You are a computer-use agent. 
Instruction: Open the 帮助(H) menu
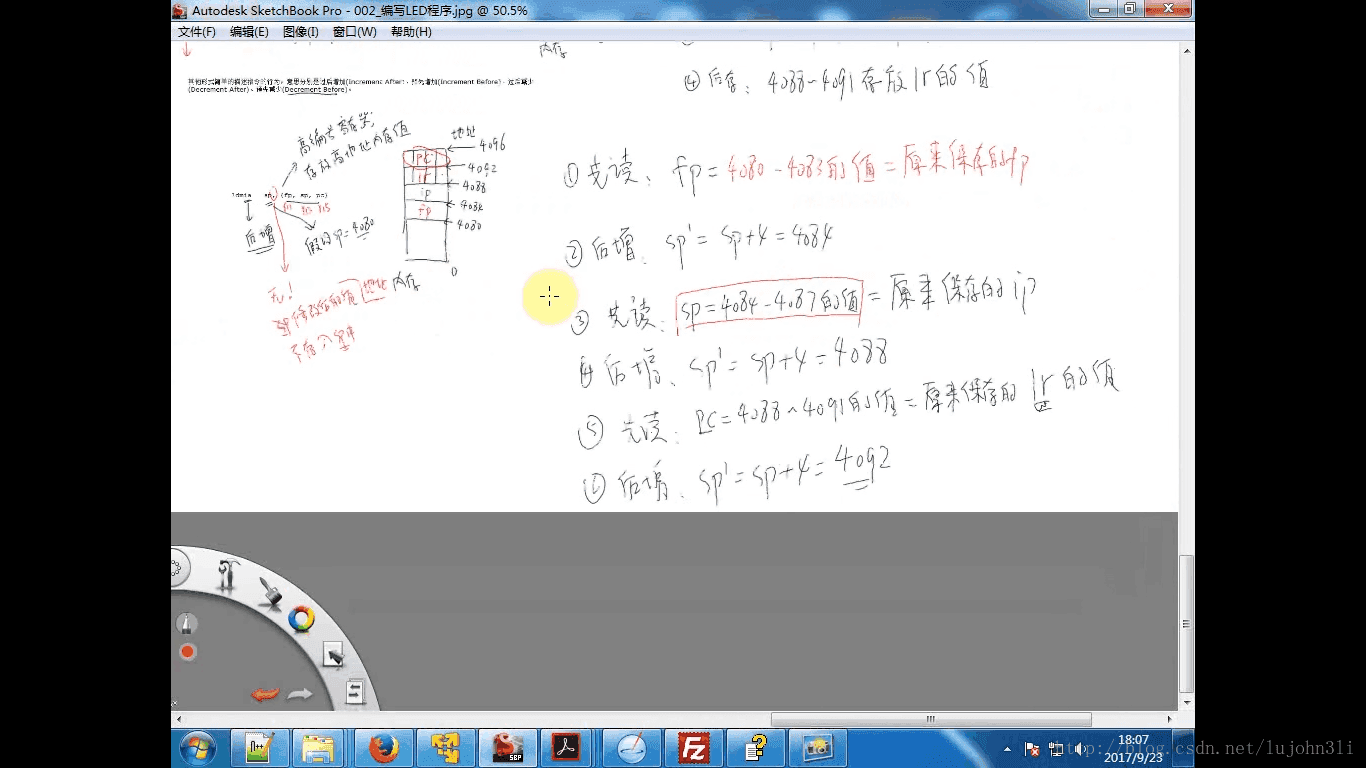(411, 32)
